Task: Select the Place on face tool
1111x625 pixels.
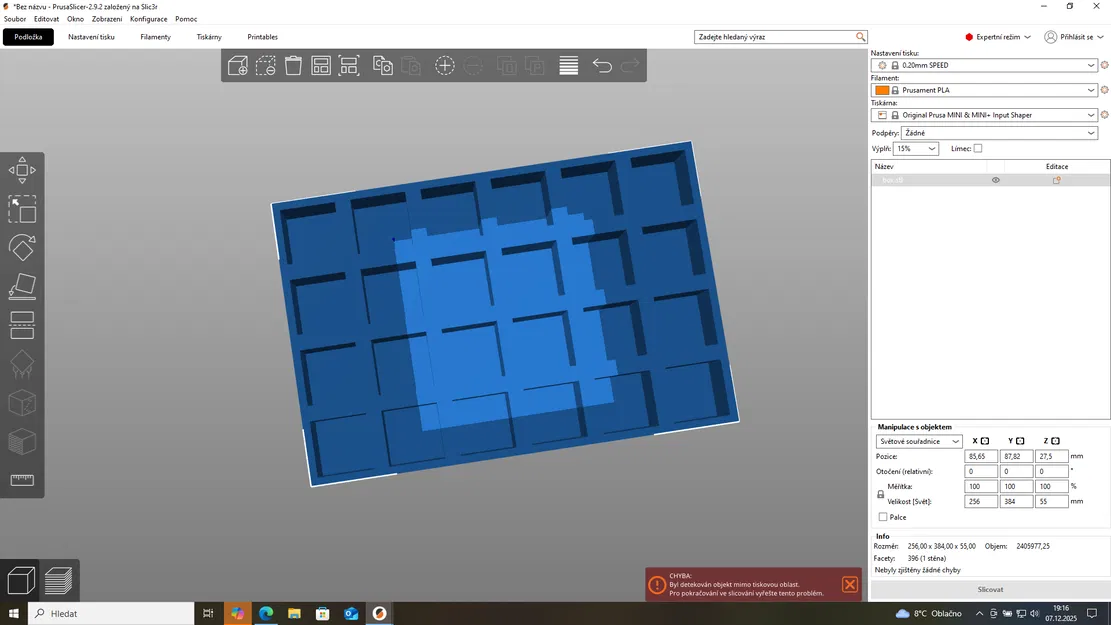Action: 22,287
